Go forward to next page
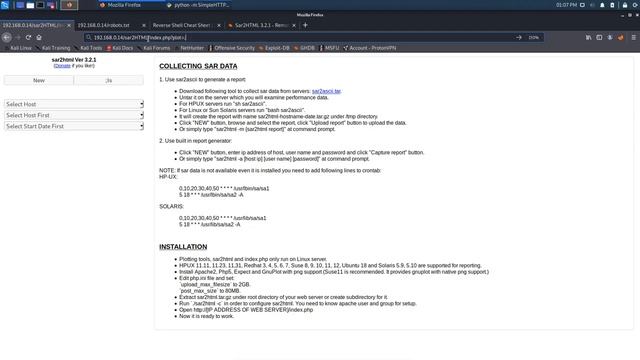Image resolution: width=640 pixels, height=360 pixels. point(18,37)
